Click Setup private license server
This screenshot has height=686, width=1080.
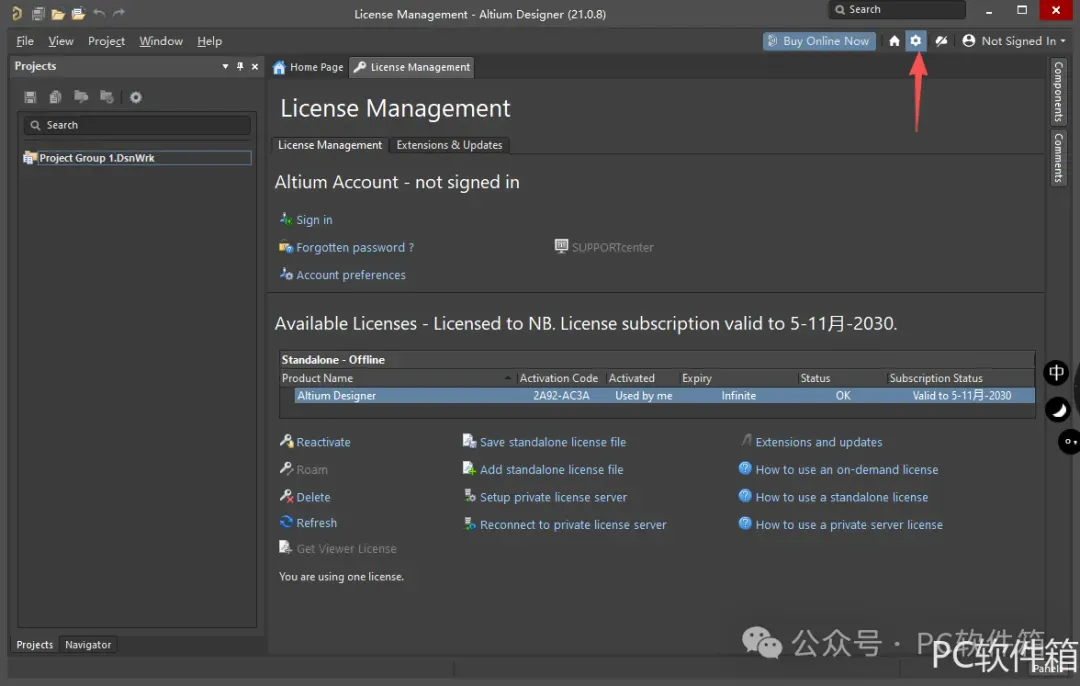(553, 497)
